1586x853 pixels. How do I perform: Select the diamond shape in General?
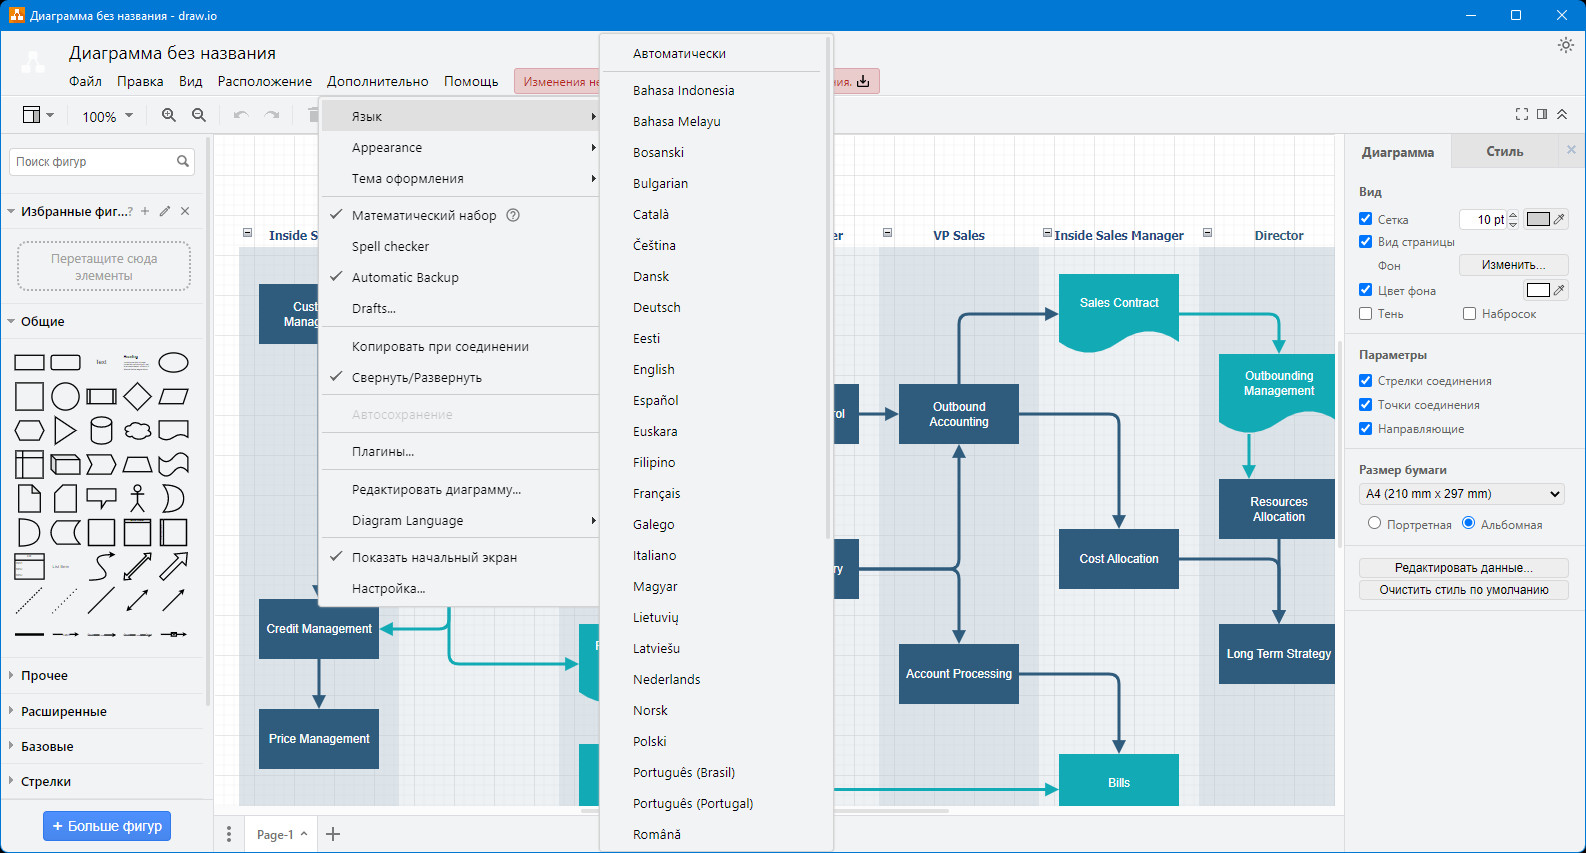[137, 396]
